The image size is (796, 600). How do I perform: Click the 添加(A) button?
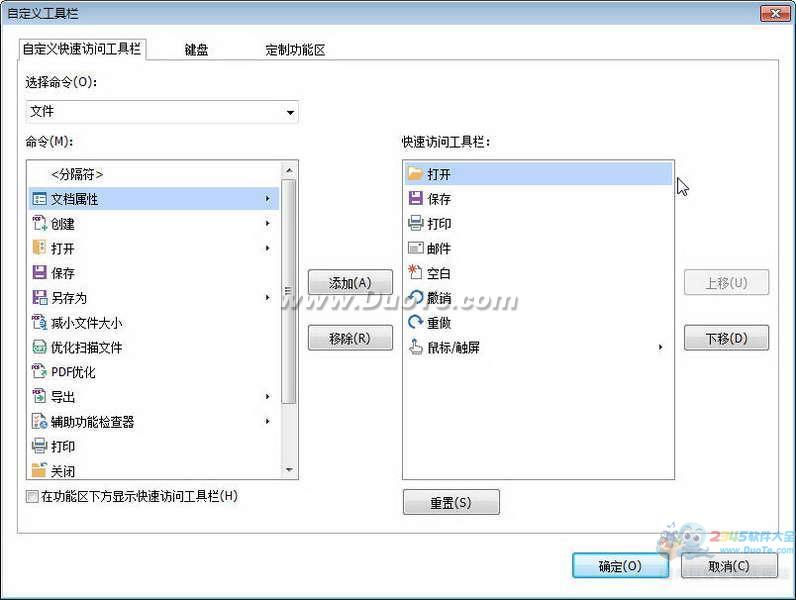point(350,282)
